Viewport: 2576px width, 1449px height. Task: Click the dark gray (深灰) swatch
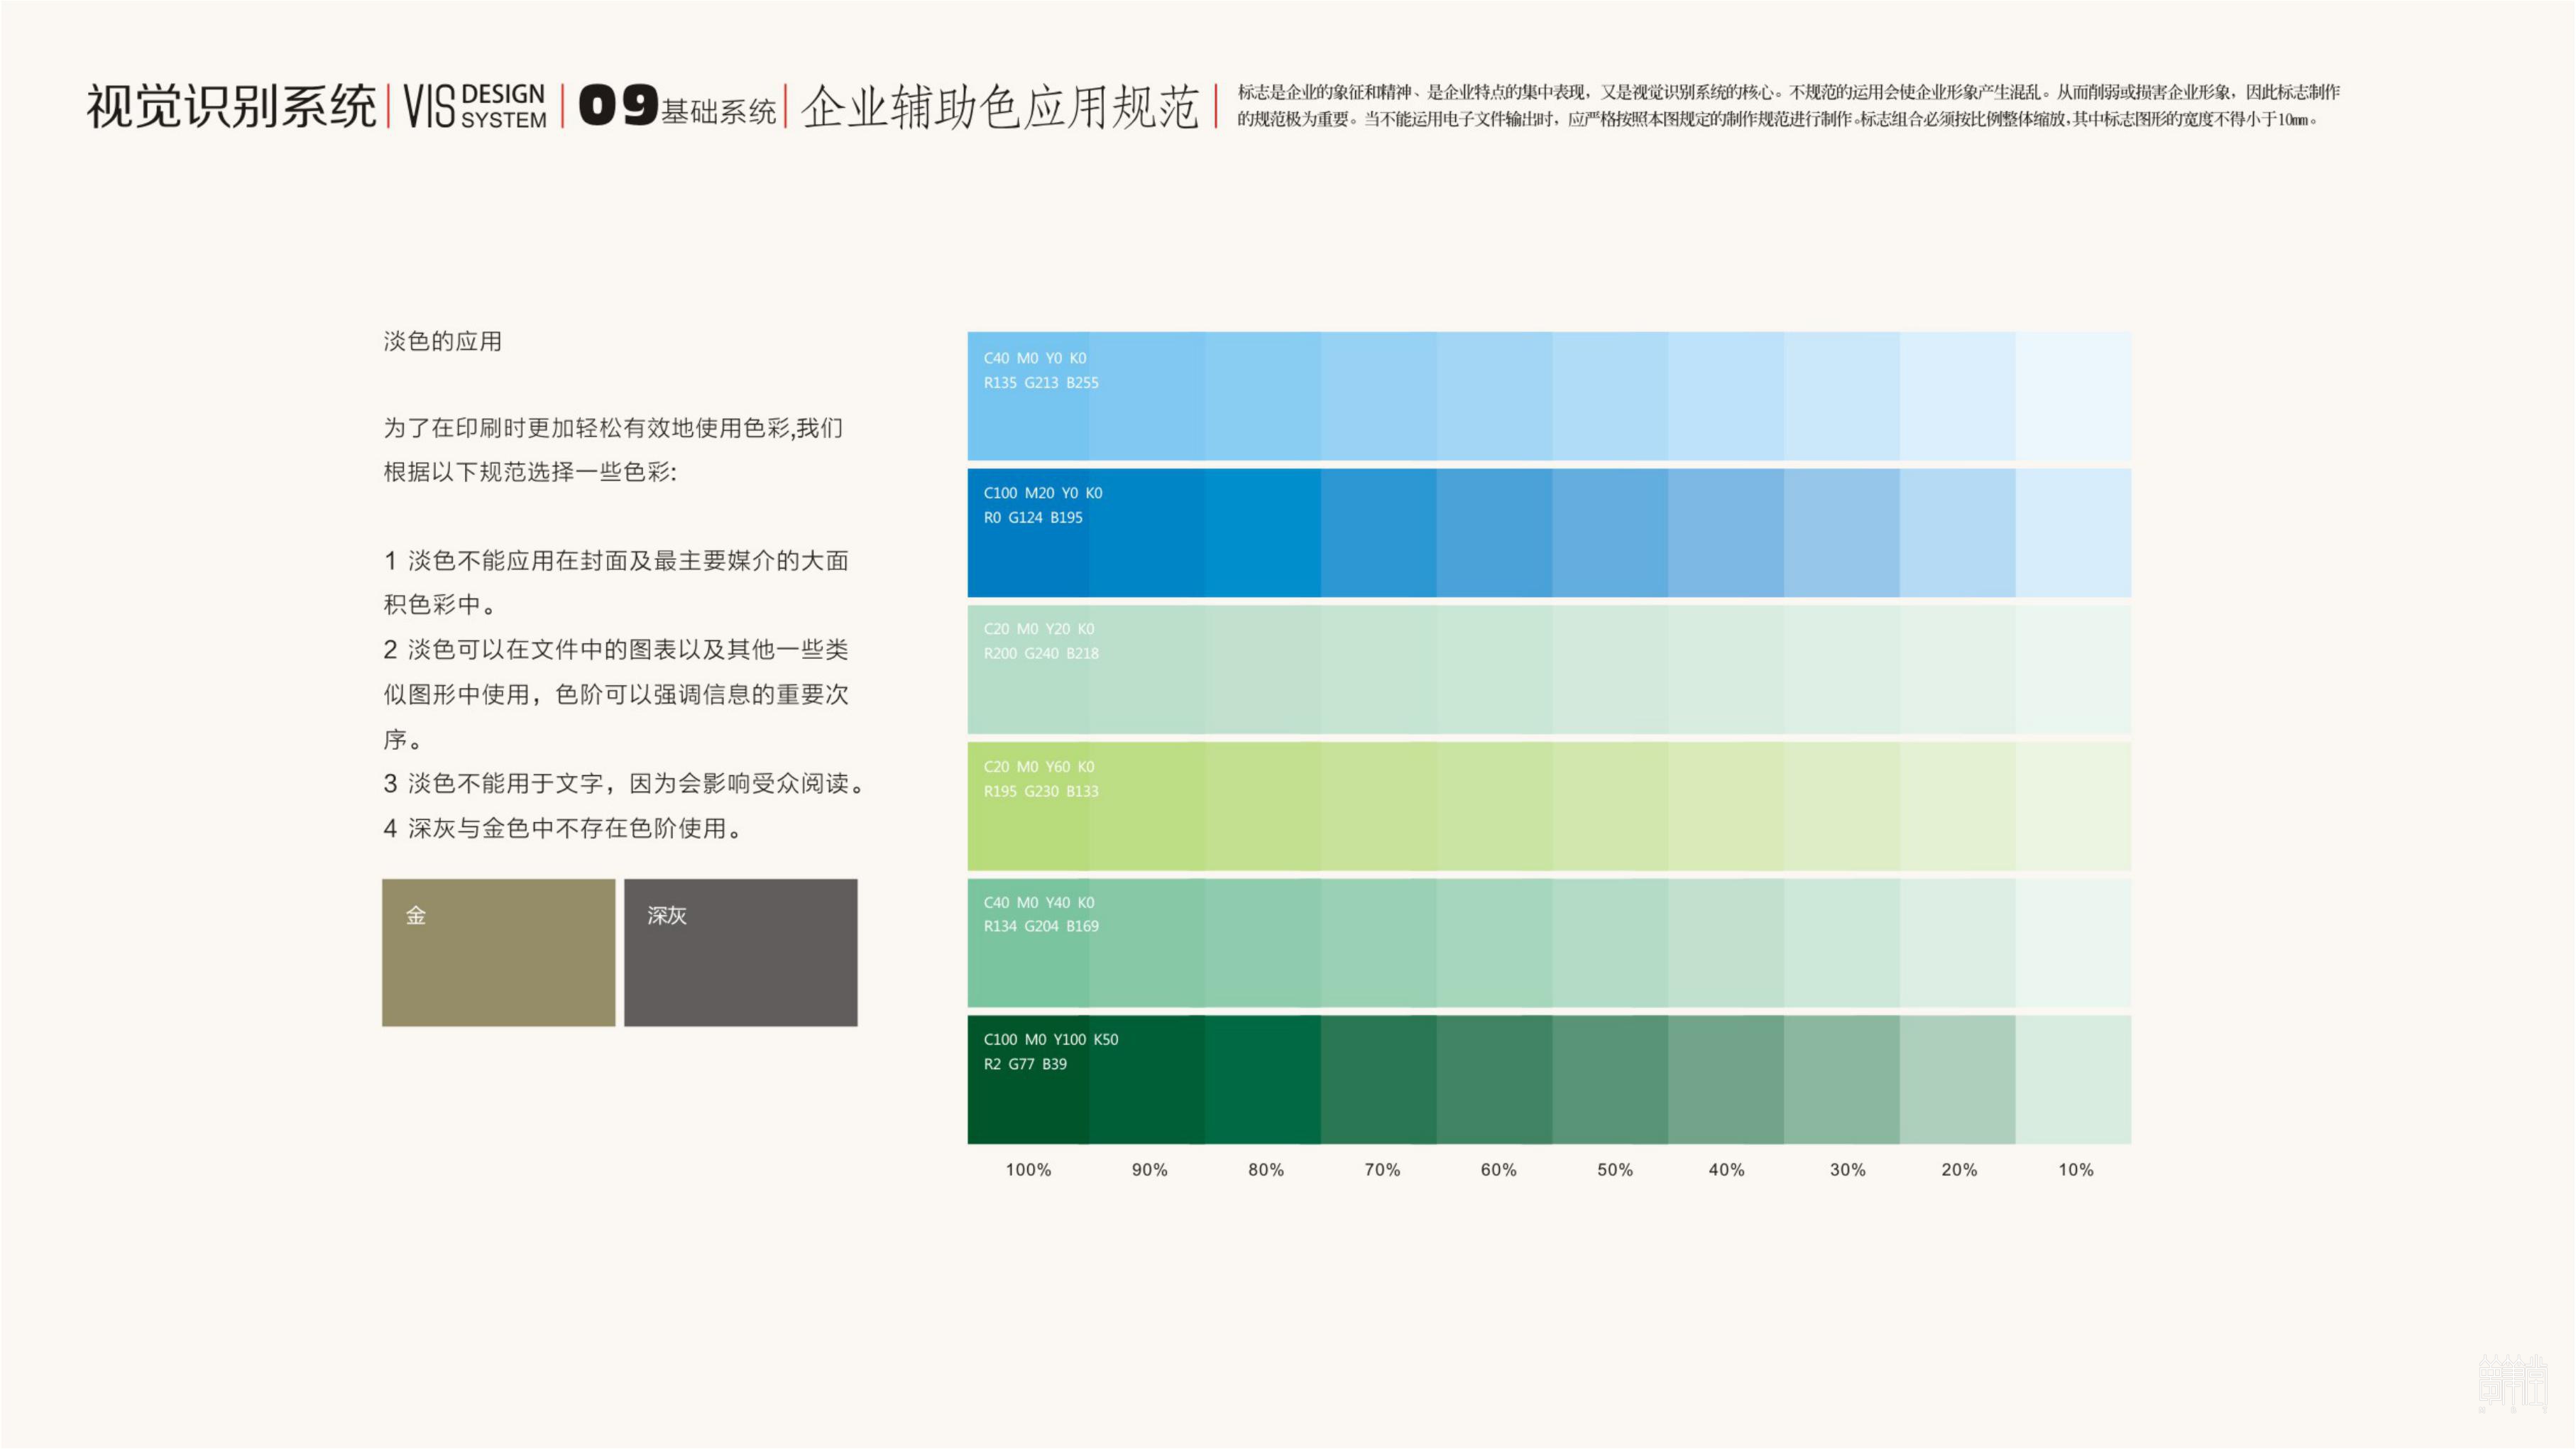[x=740, y=952]
